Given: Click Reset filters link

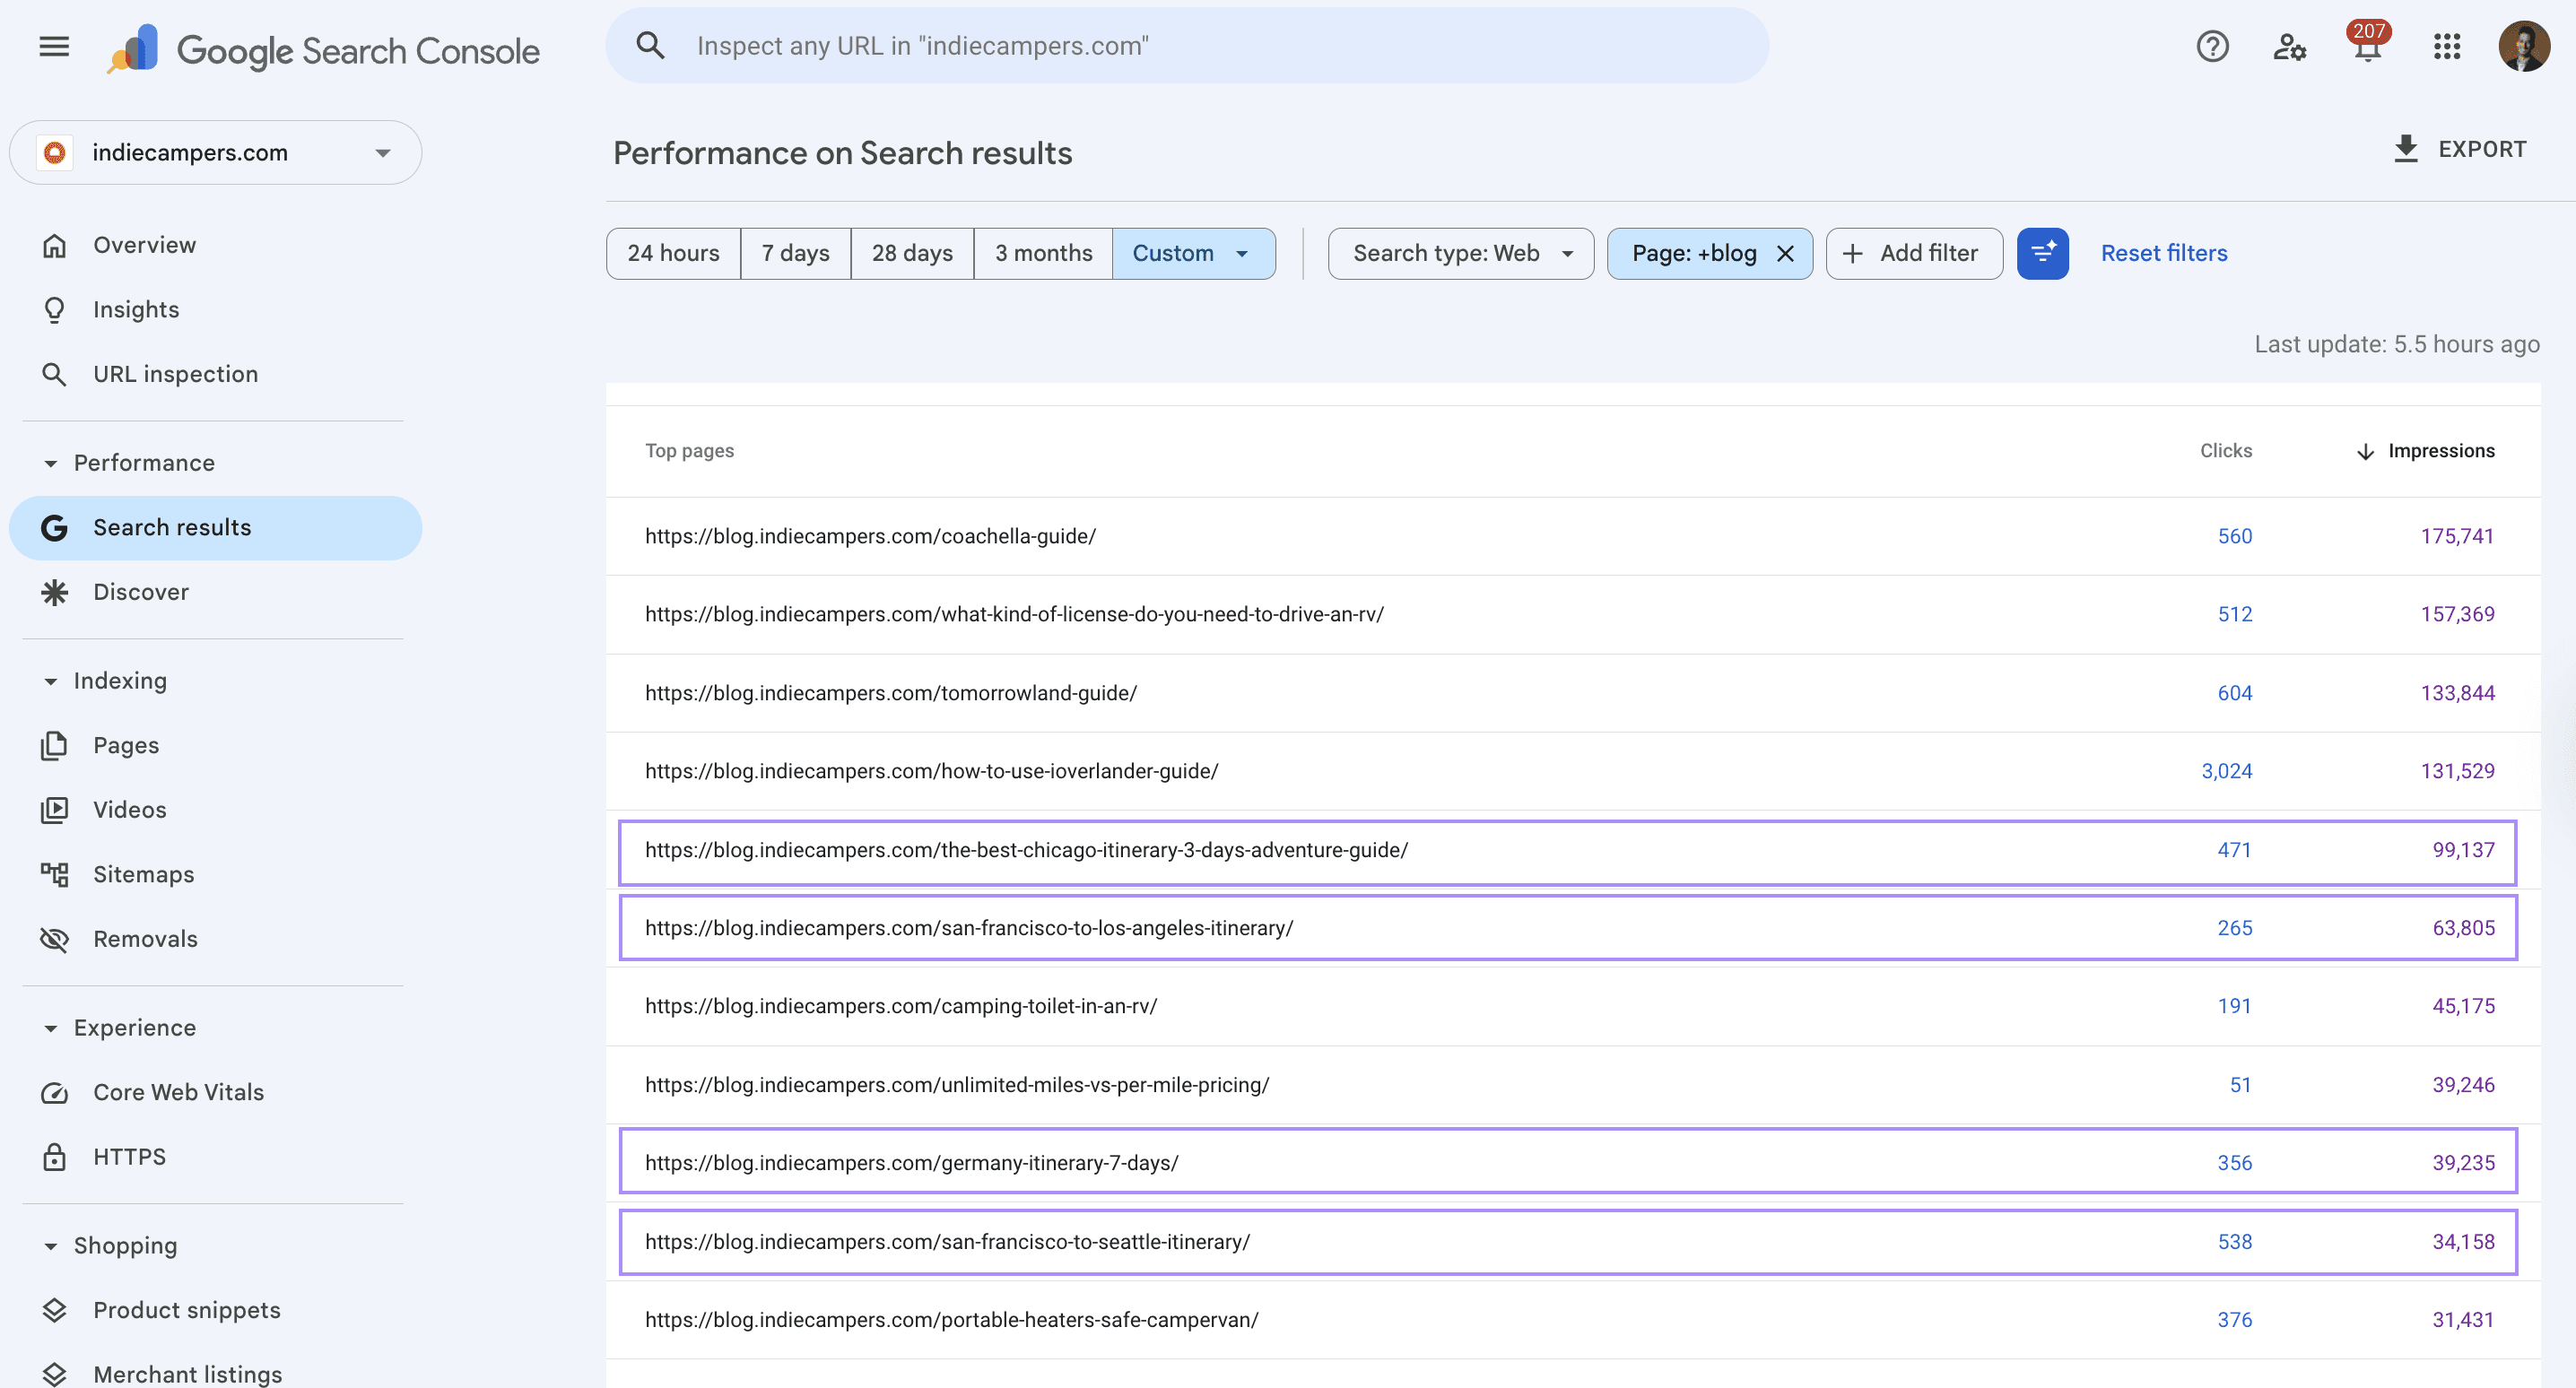Looking at the screenshot, I should tap(2163, 253).
